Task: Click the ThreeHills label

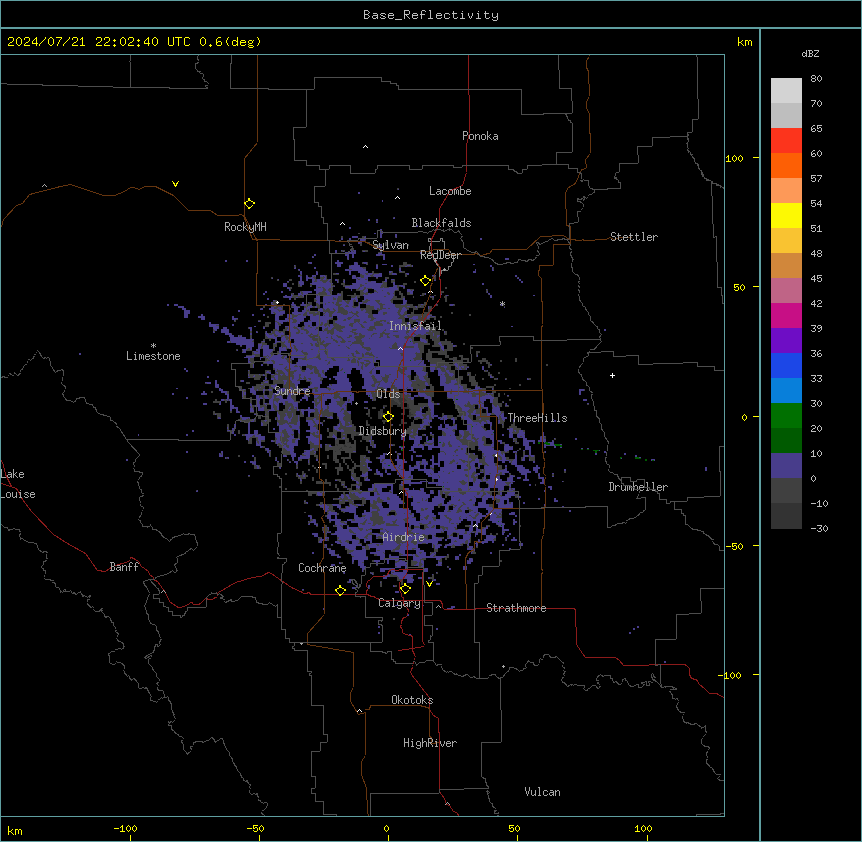Action: (537, 418)
